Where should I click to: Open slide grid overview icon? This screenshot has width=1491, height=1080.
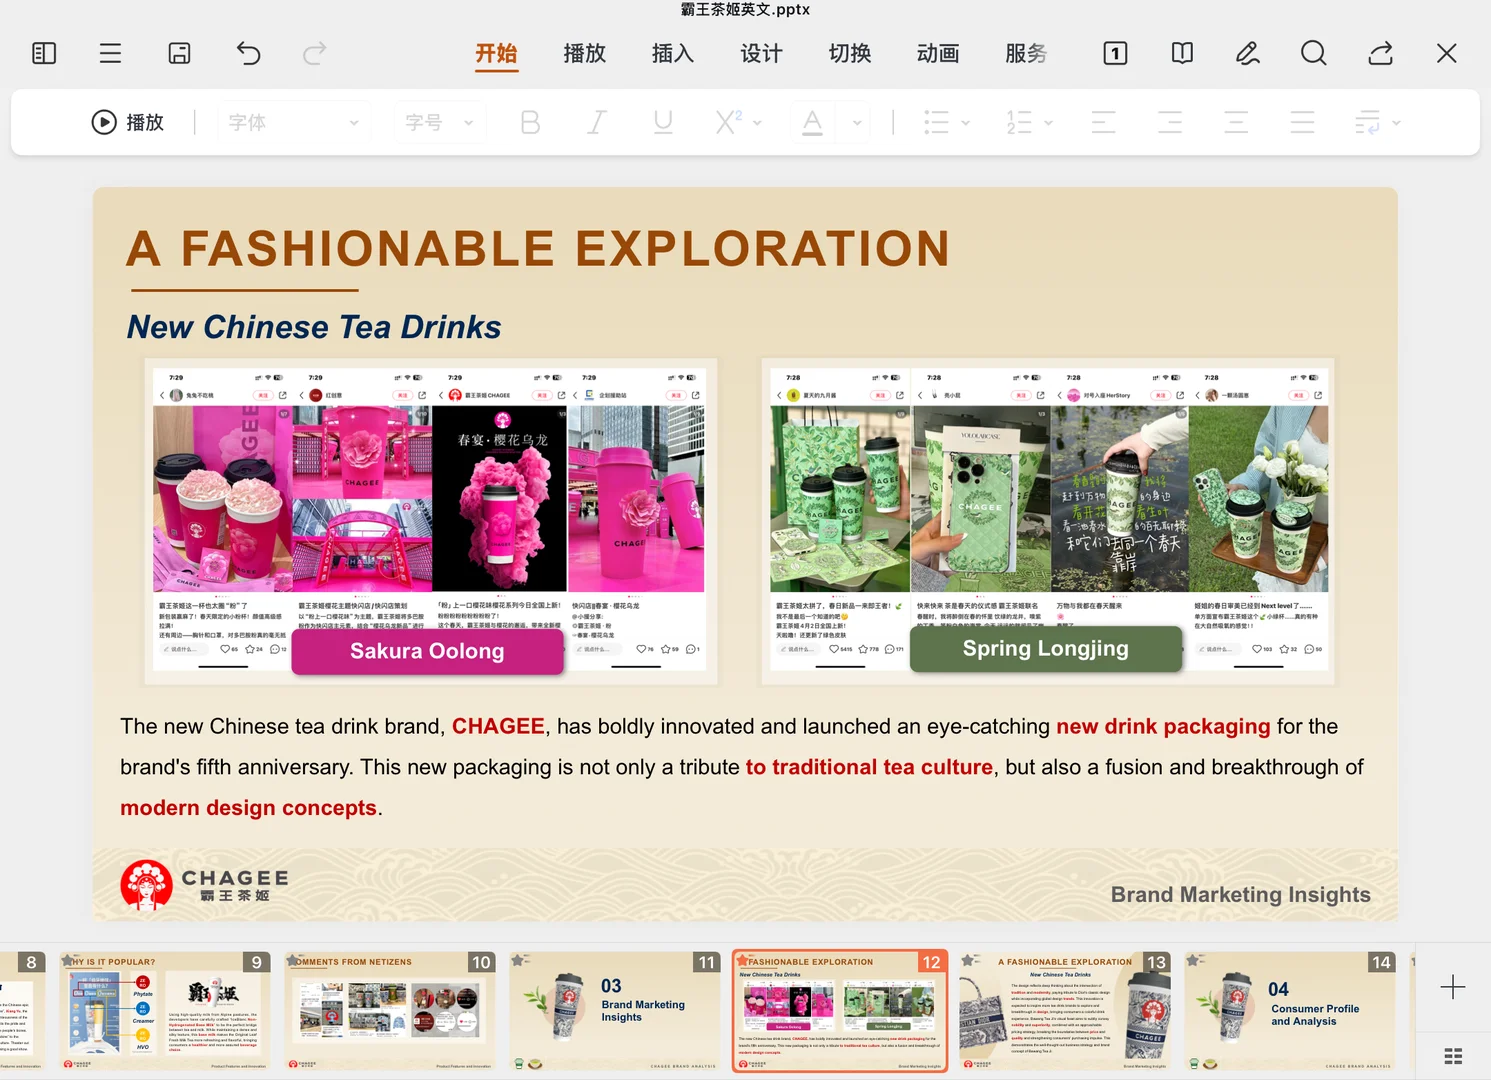(x=1453, y=1056)
